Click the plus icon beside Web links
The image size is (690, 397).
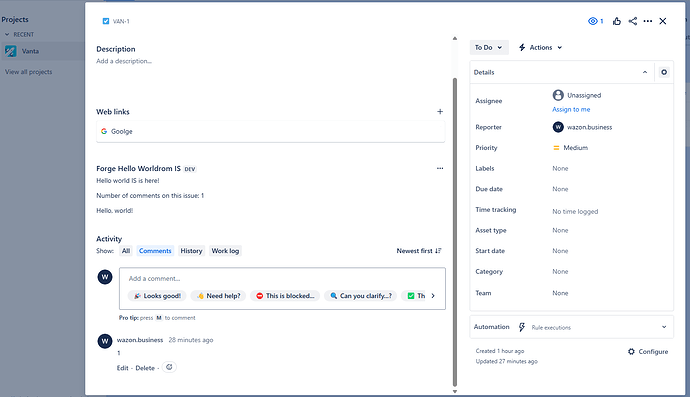point(440,112)
